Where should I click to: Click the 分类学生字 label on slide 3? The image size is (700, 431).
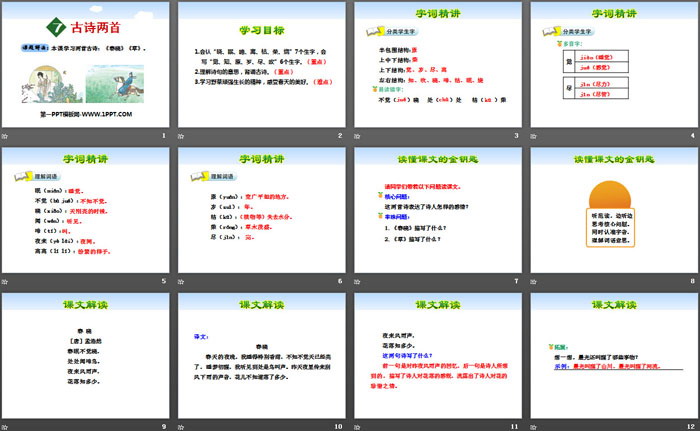[x=399, y=34]
